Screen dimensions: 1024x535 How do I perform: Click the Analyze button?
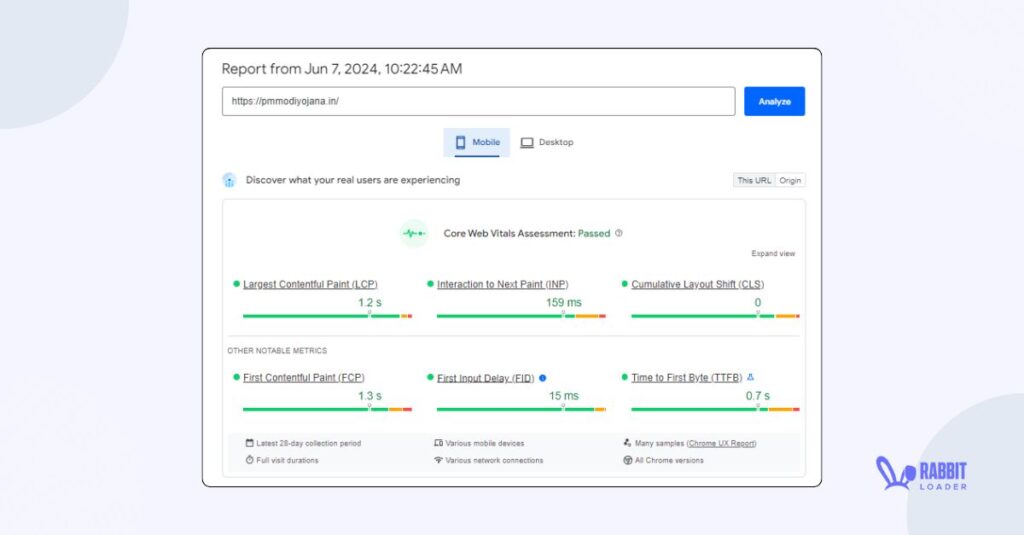point(774,101)
